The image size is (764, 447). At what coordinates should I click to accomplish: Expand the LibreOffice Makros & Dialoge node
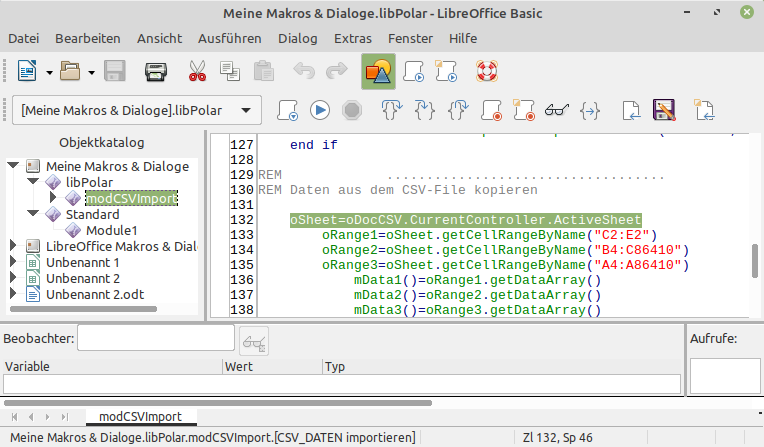pos(13,245)
